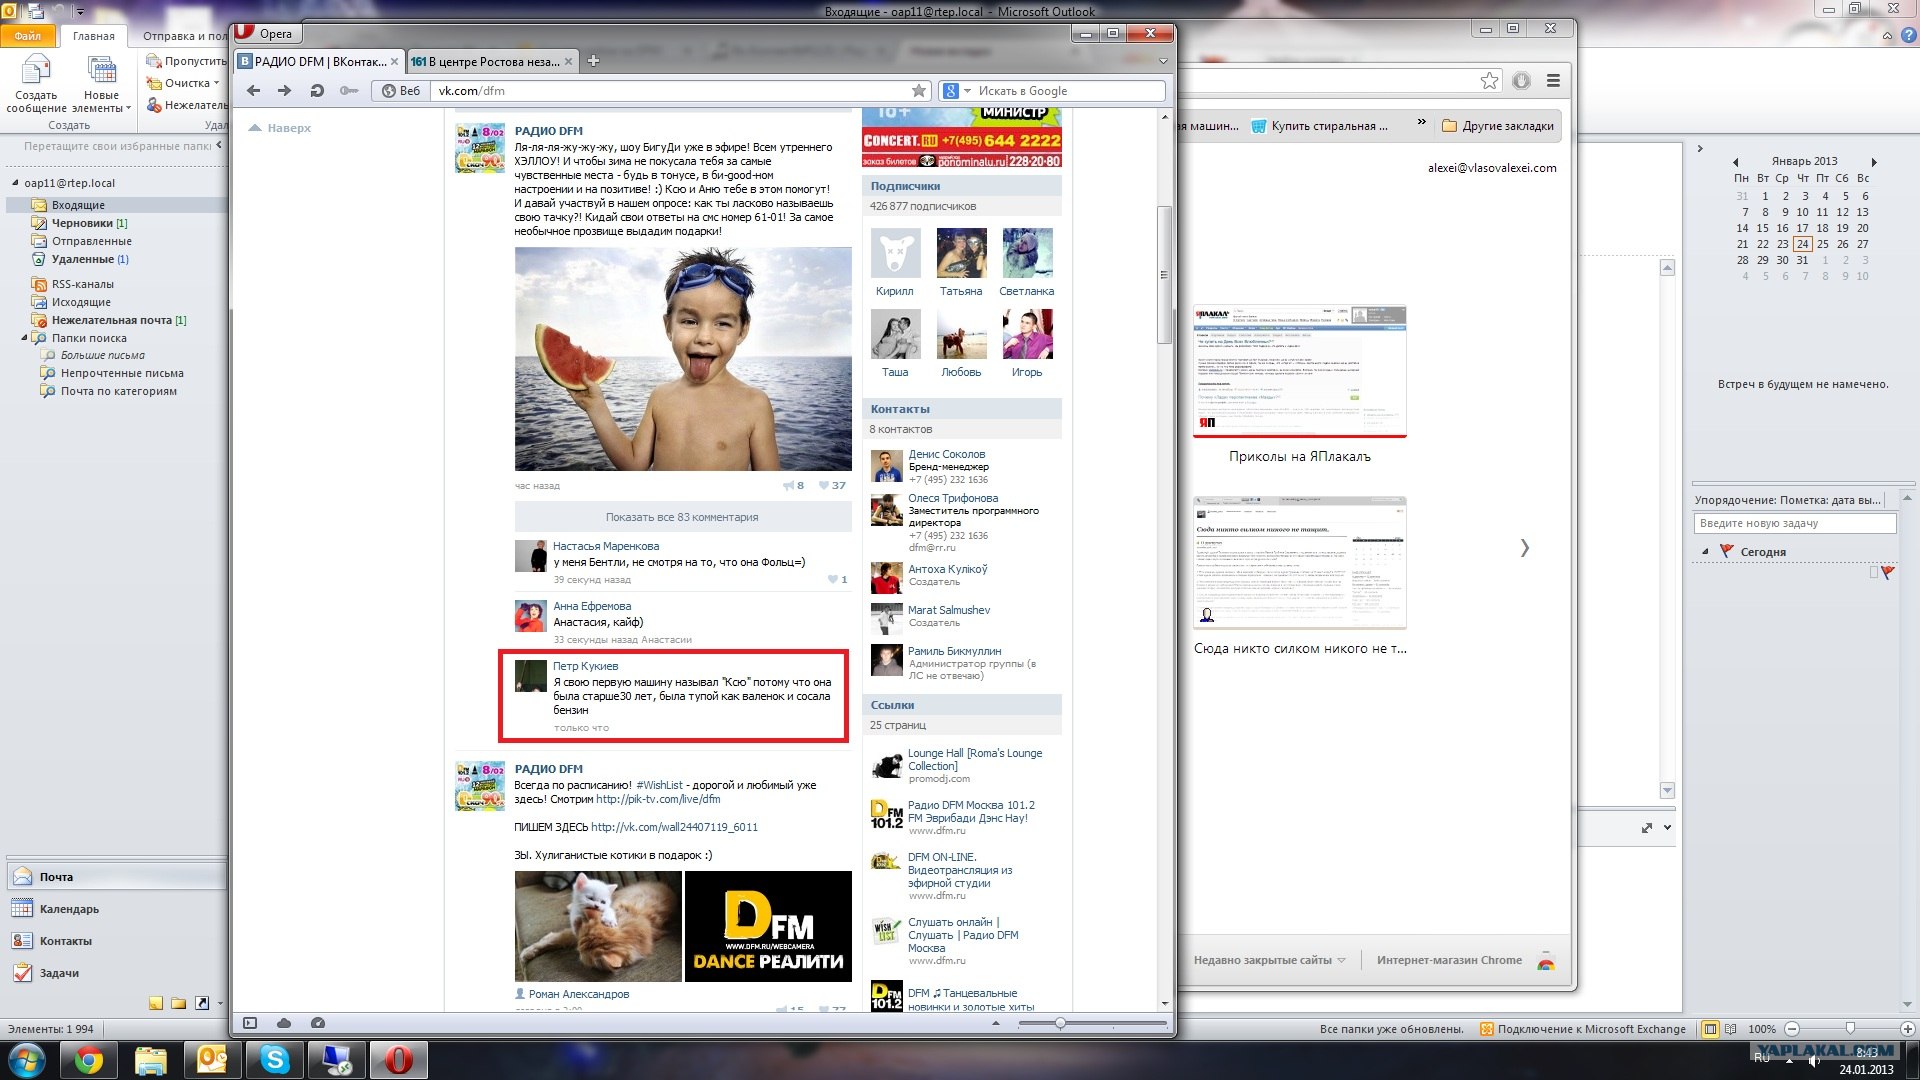The height and width of the screenshot is (1080, 1920).
Task: Reload the vk.com page in Opera
Action: pyautogui.click(x=317, y=91)
